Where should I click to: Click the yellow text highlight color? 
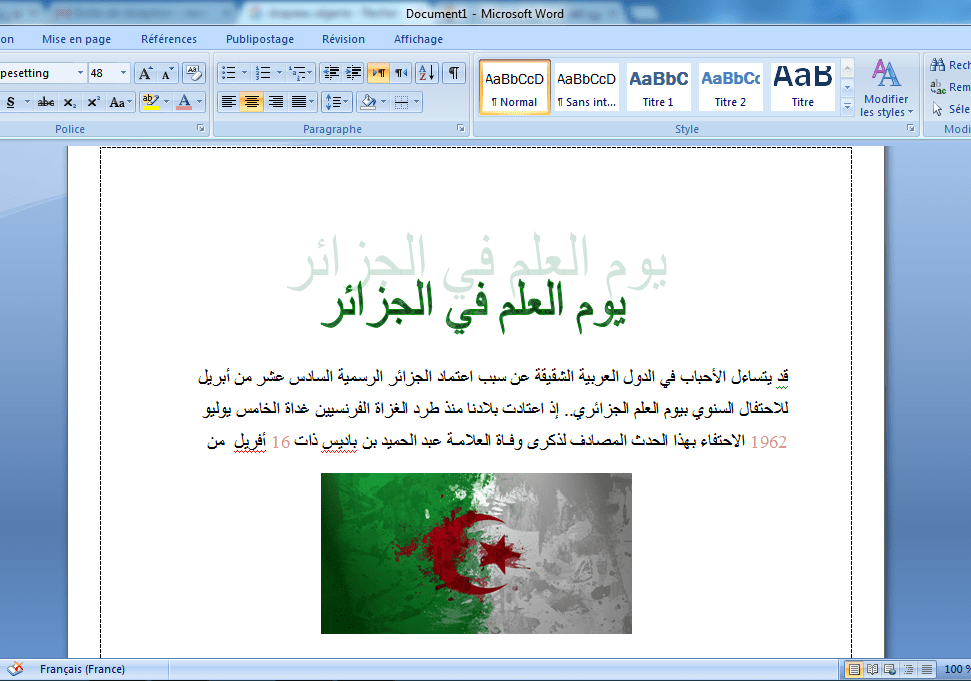[x=151, y=102]
